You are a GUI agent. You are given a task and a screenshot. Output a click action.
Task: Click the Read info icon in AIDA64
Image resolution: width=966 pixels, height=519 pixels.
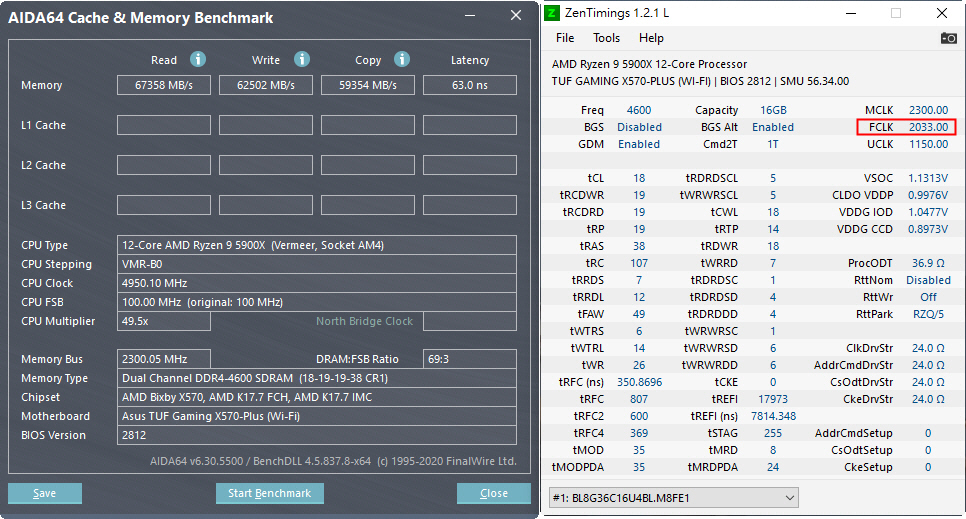coord(198,59)
